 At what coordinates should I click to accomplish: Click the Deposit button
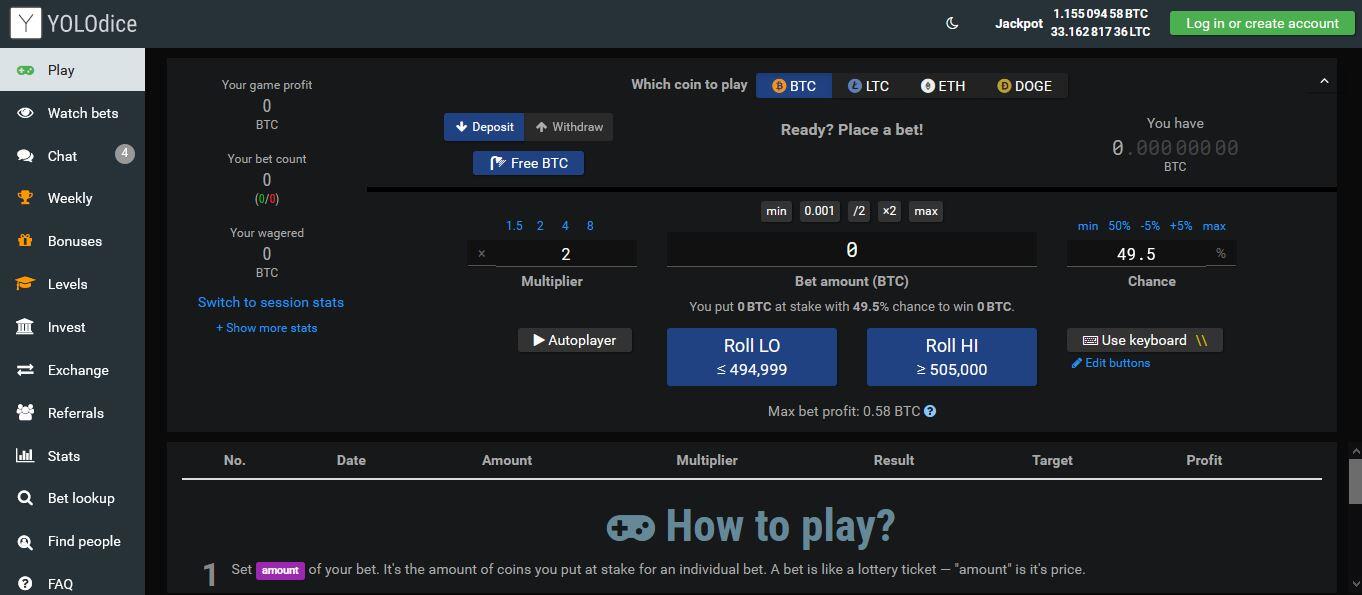484,127
